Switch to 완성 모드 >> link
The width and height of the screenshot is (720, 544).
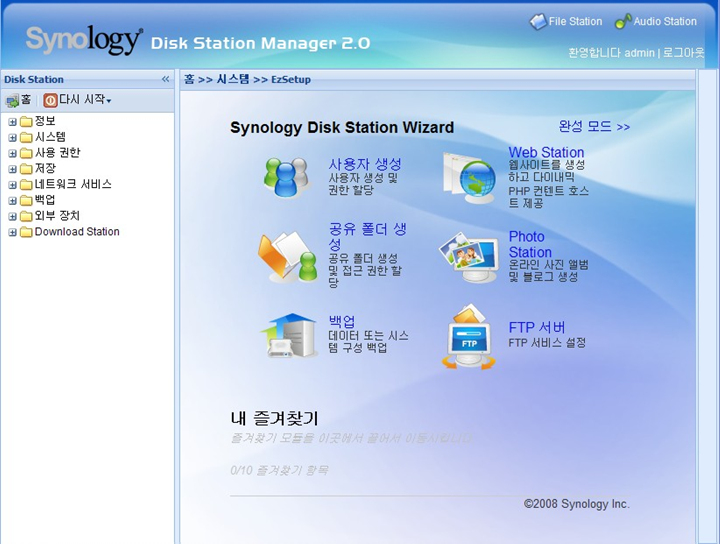coord(594,126)
